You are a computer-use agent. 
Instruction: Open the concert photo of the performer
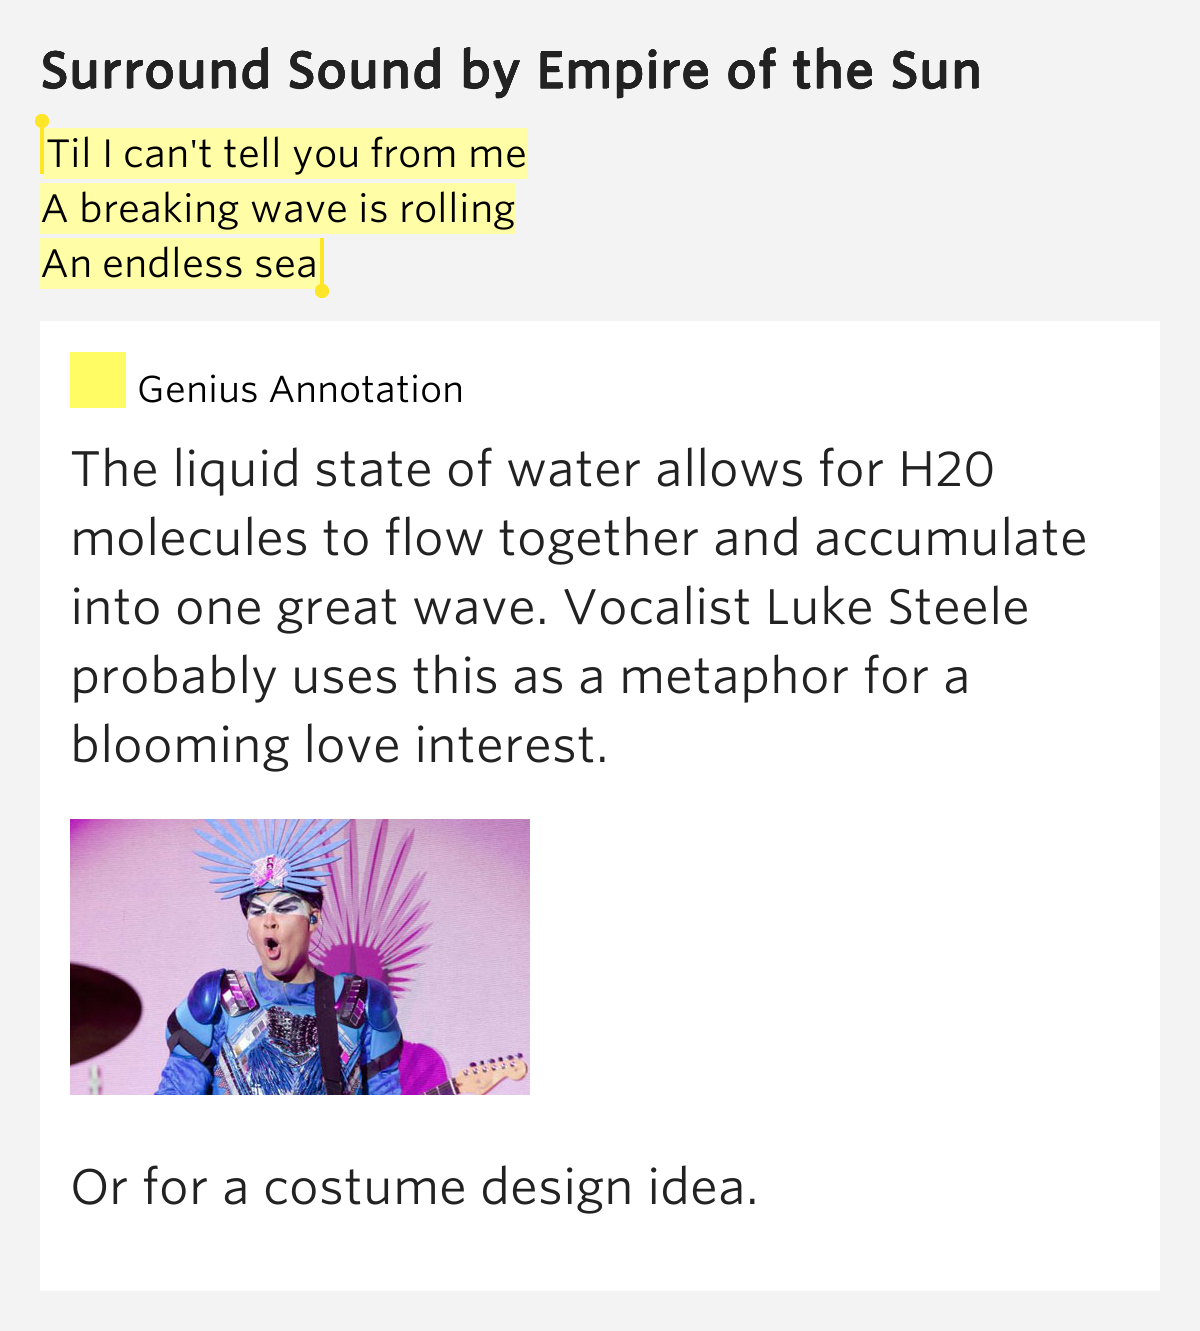click(x=299, y=956)
